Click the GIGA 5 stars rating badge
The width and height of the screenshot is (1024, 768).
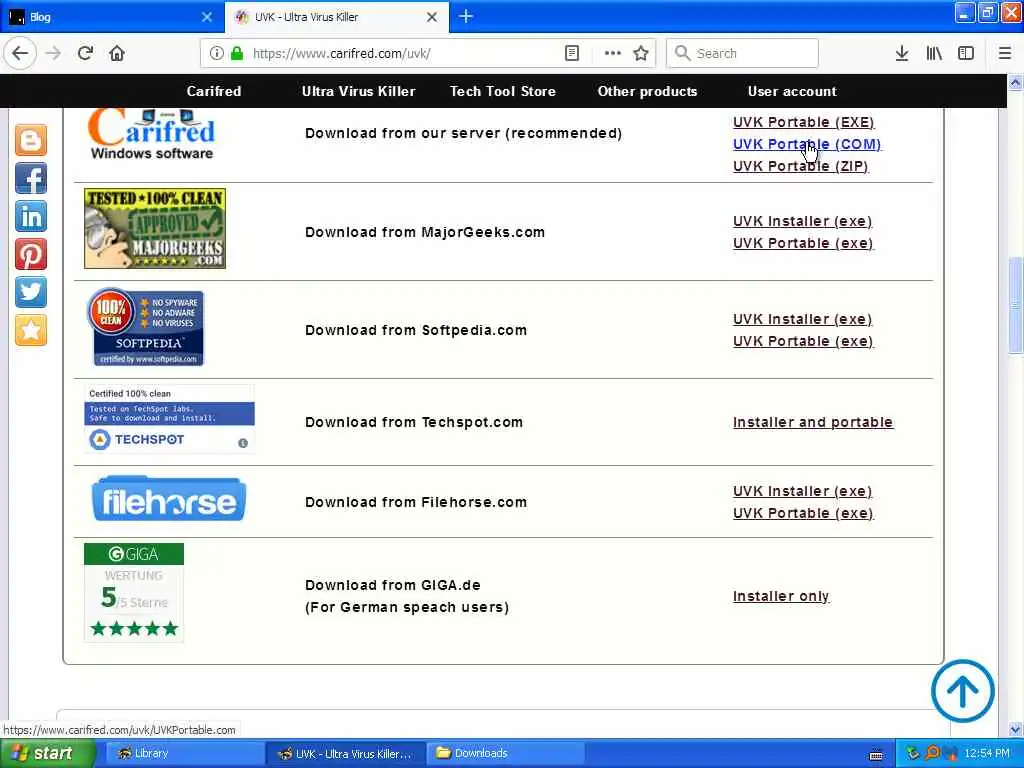pos(134,592)
